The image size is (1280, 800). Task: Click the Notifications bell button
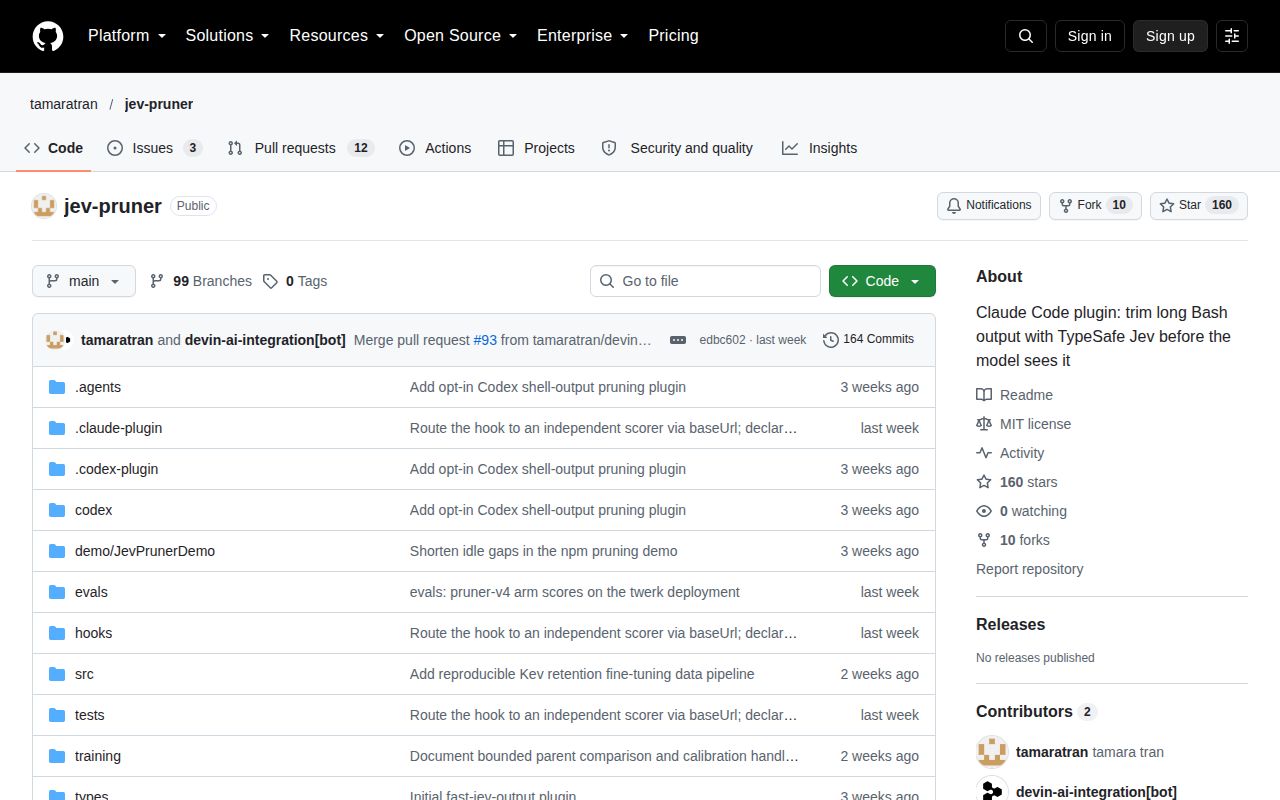pyautogui.click(x=989, y=205)
